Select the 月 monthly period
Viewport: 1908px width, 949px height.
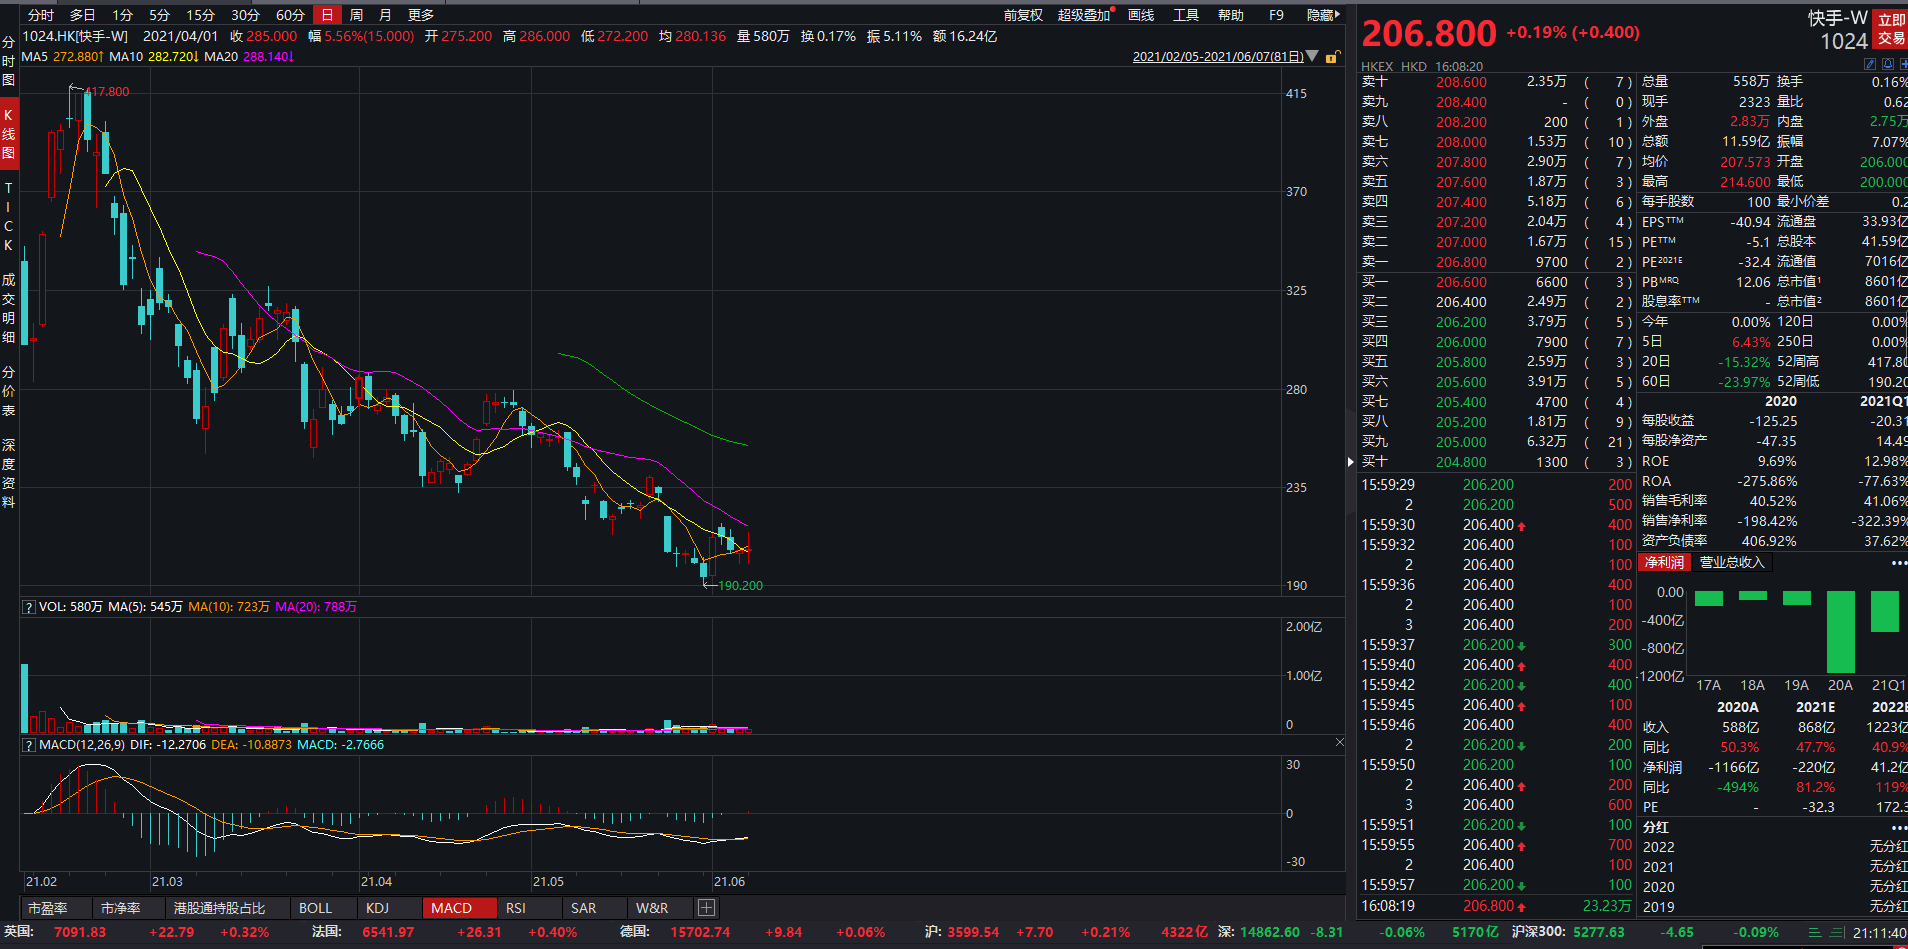(x=385, y=15)
